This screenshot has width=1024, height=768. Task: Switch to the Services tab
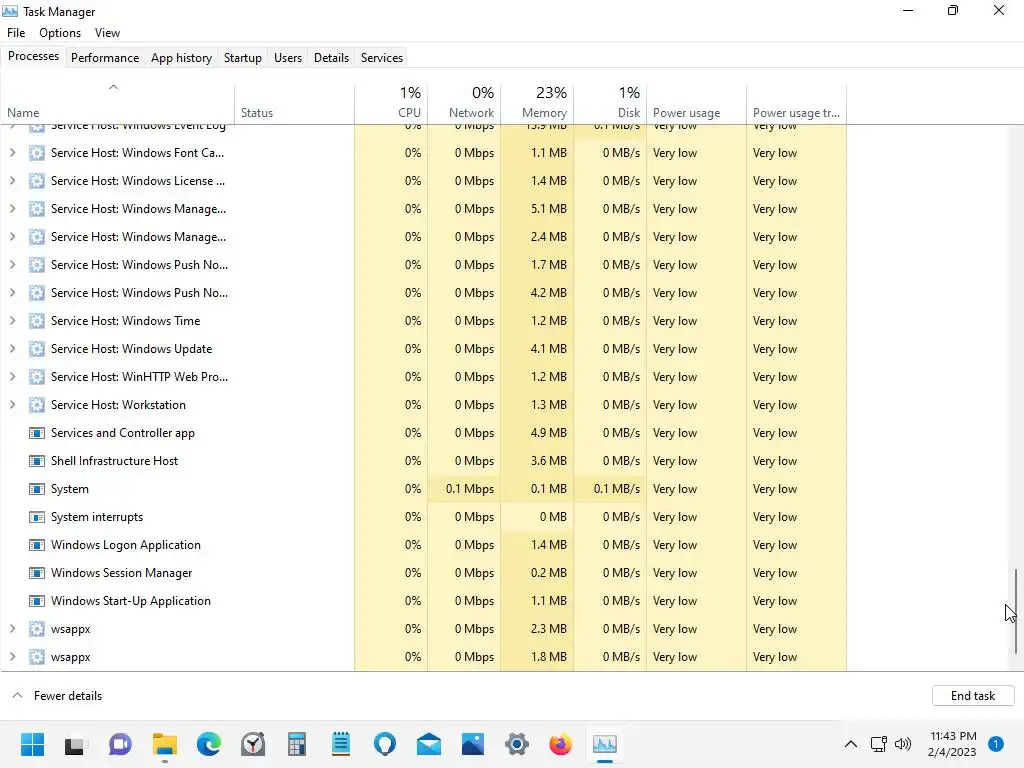coord(382,57)
